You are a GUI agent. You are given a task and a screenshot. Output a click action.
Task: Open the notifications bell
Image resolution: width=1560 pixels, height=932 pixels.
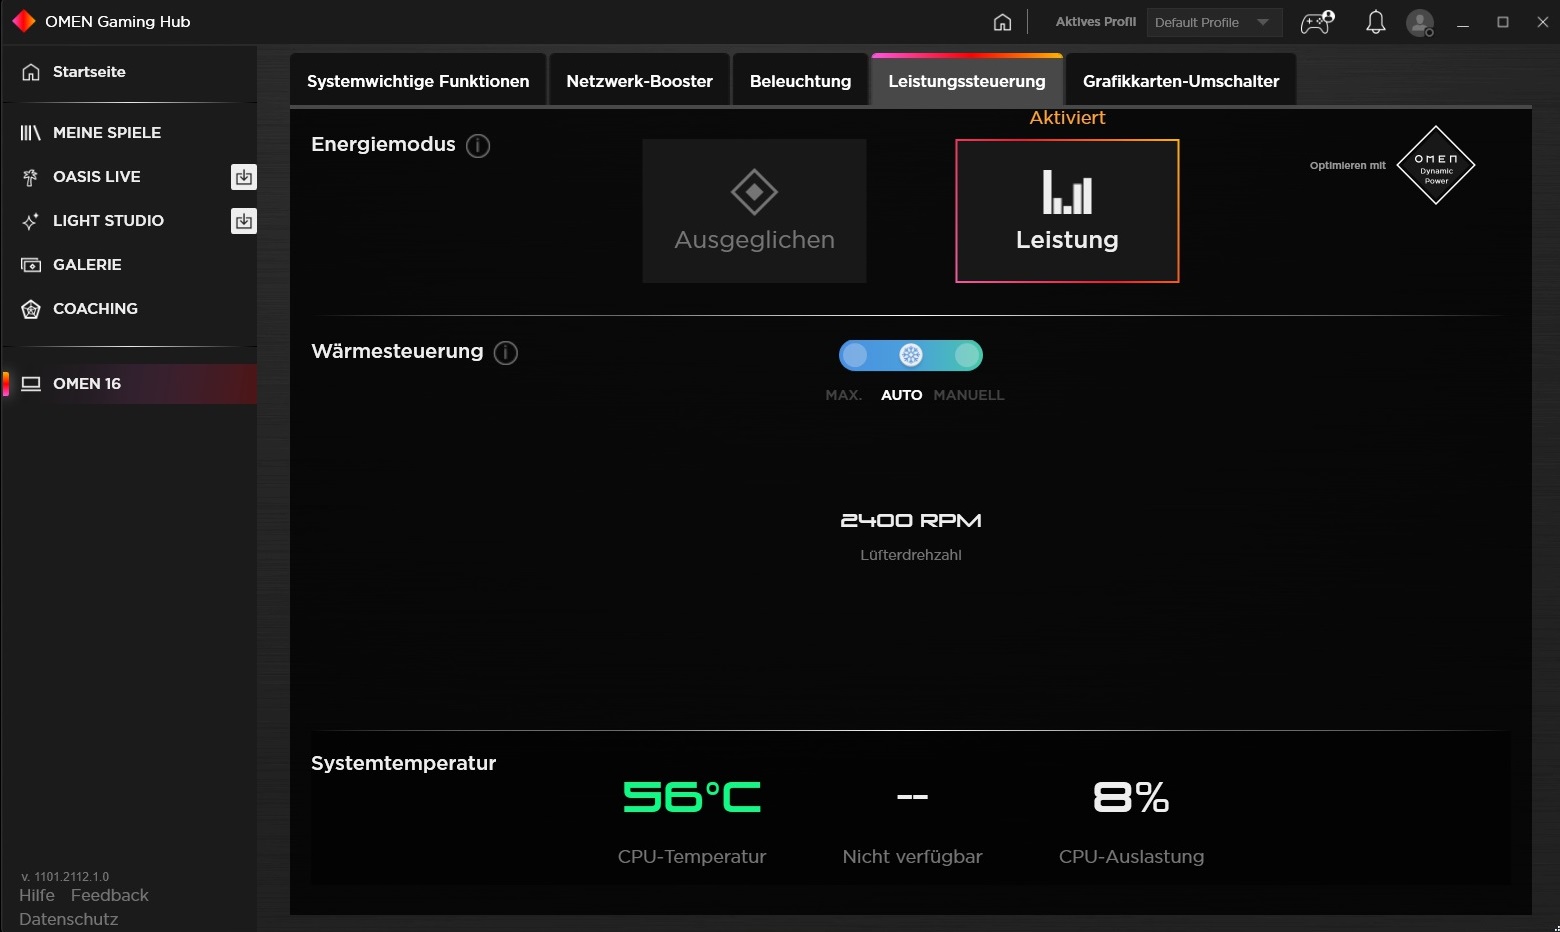click(1376, 22)
